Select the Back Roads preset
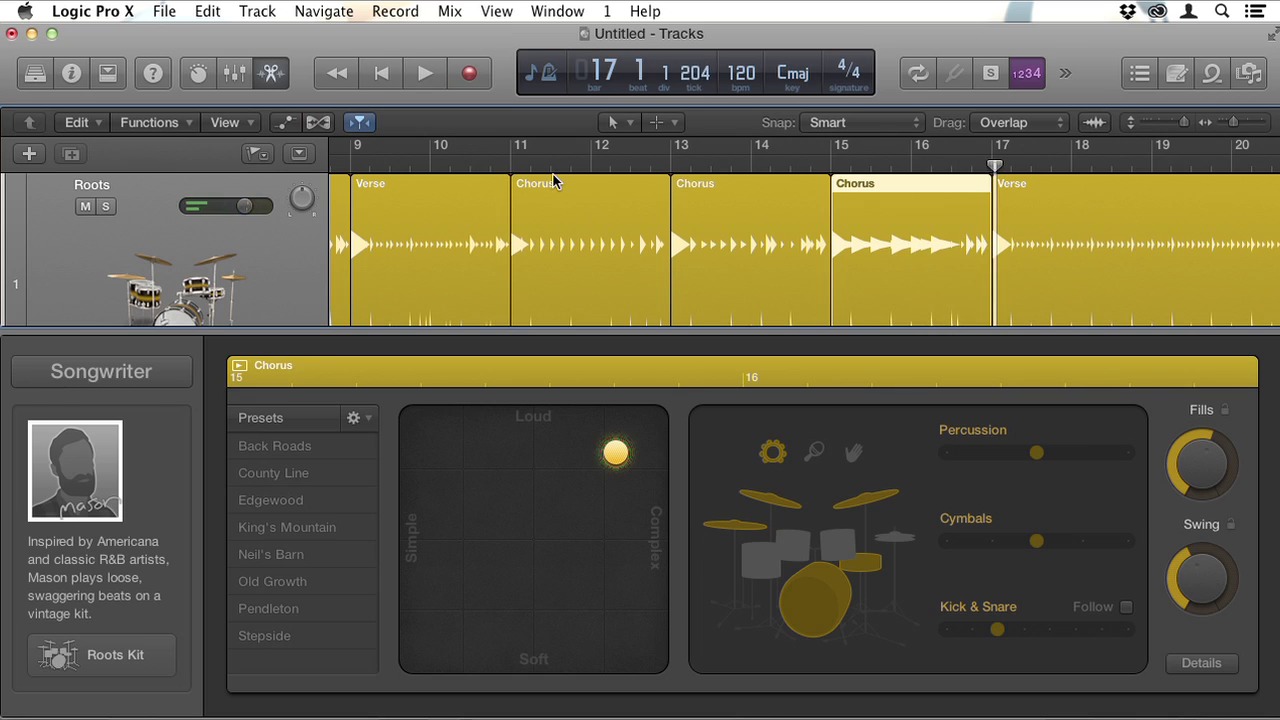Image resolution: width=1280 pixels, height=720 pixels. [303, 446]
